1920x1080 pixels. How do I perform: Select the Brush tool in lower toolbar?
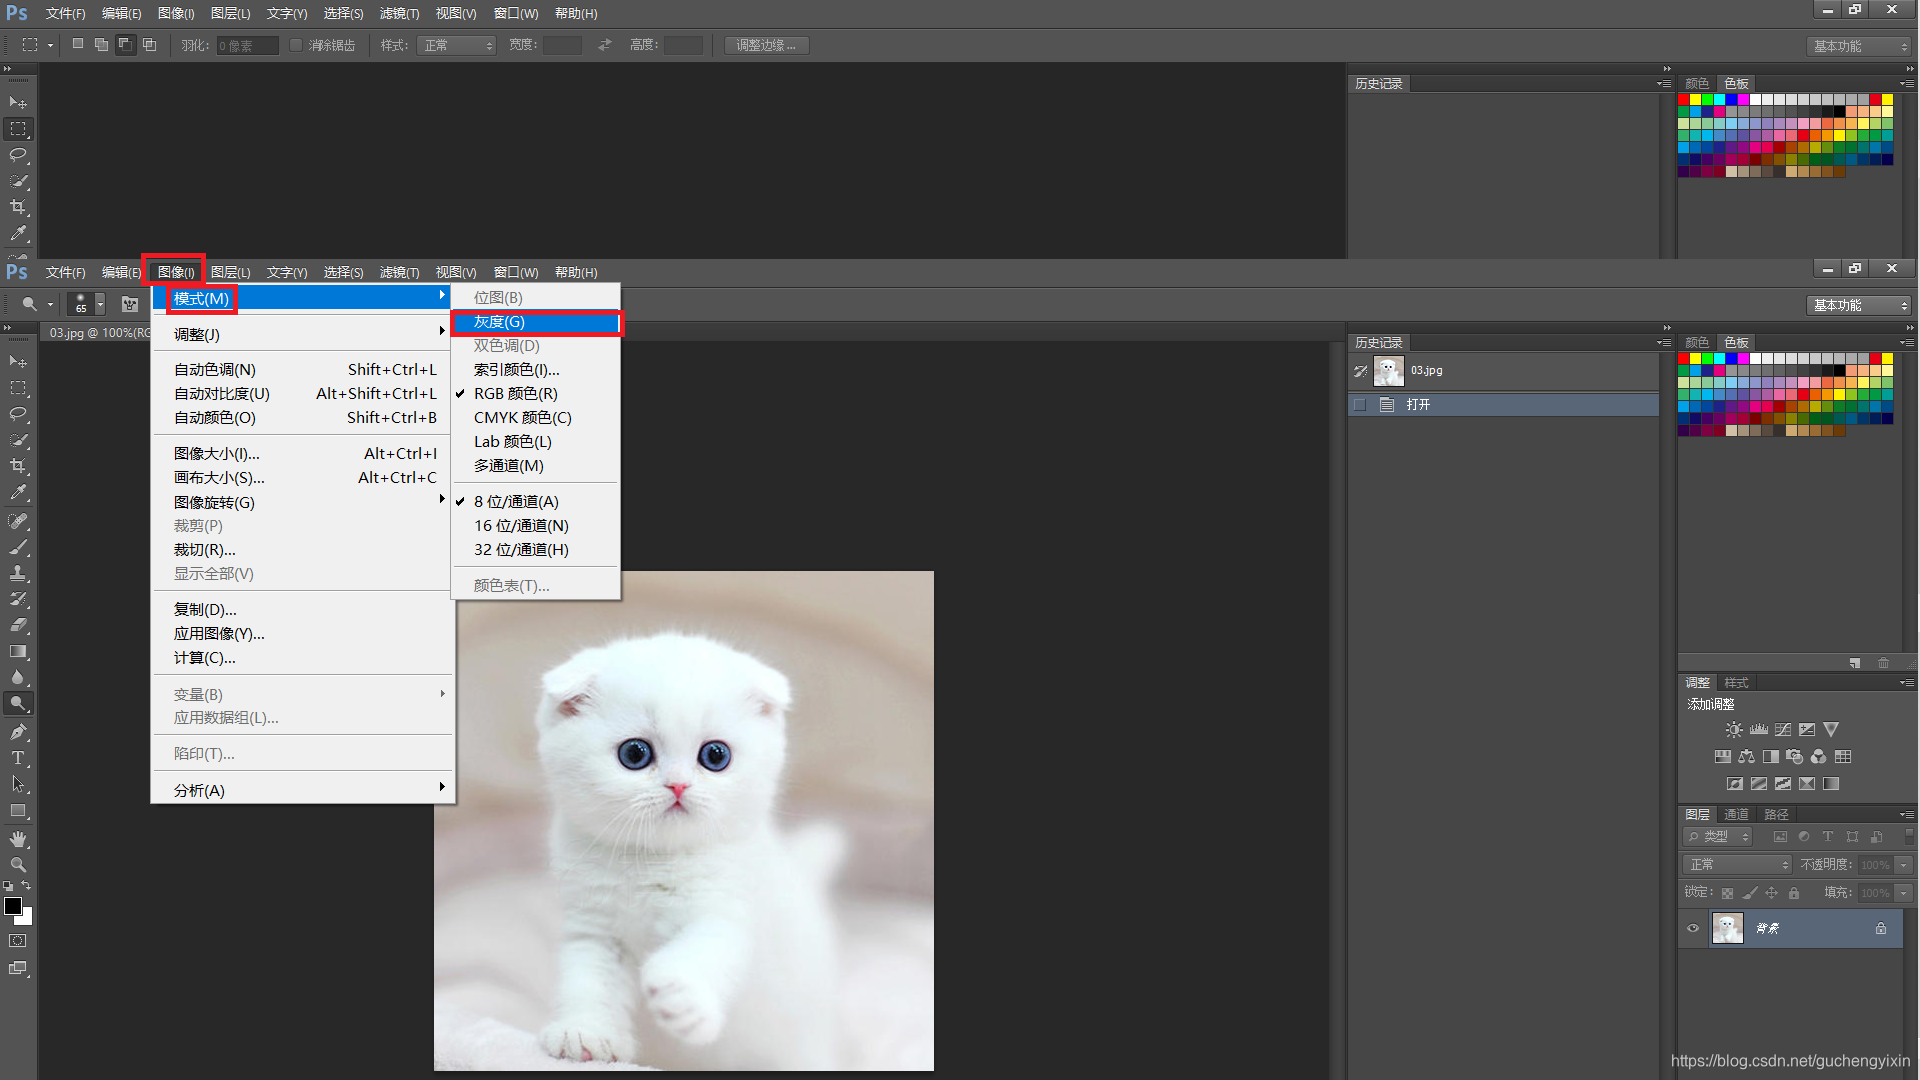(18, 547)
